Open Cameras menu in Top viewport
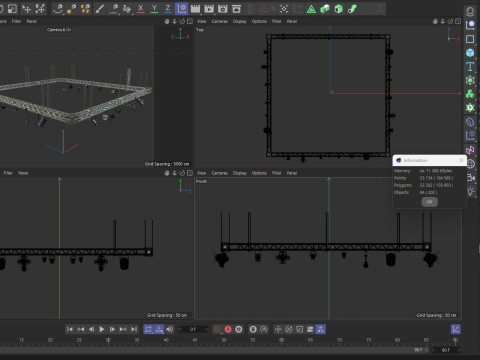 click(220, 21)
